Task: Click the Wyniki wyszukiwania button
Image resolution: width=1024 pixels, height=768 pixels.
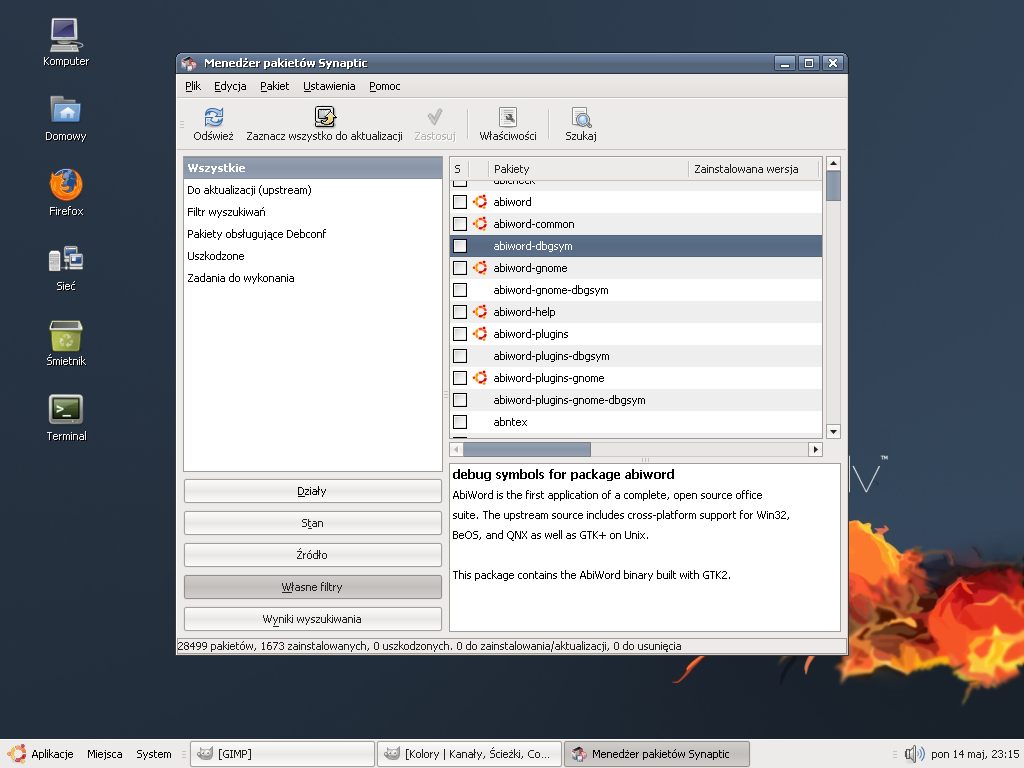Action: coord(312,619)
